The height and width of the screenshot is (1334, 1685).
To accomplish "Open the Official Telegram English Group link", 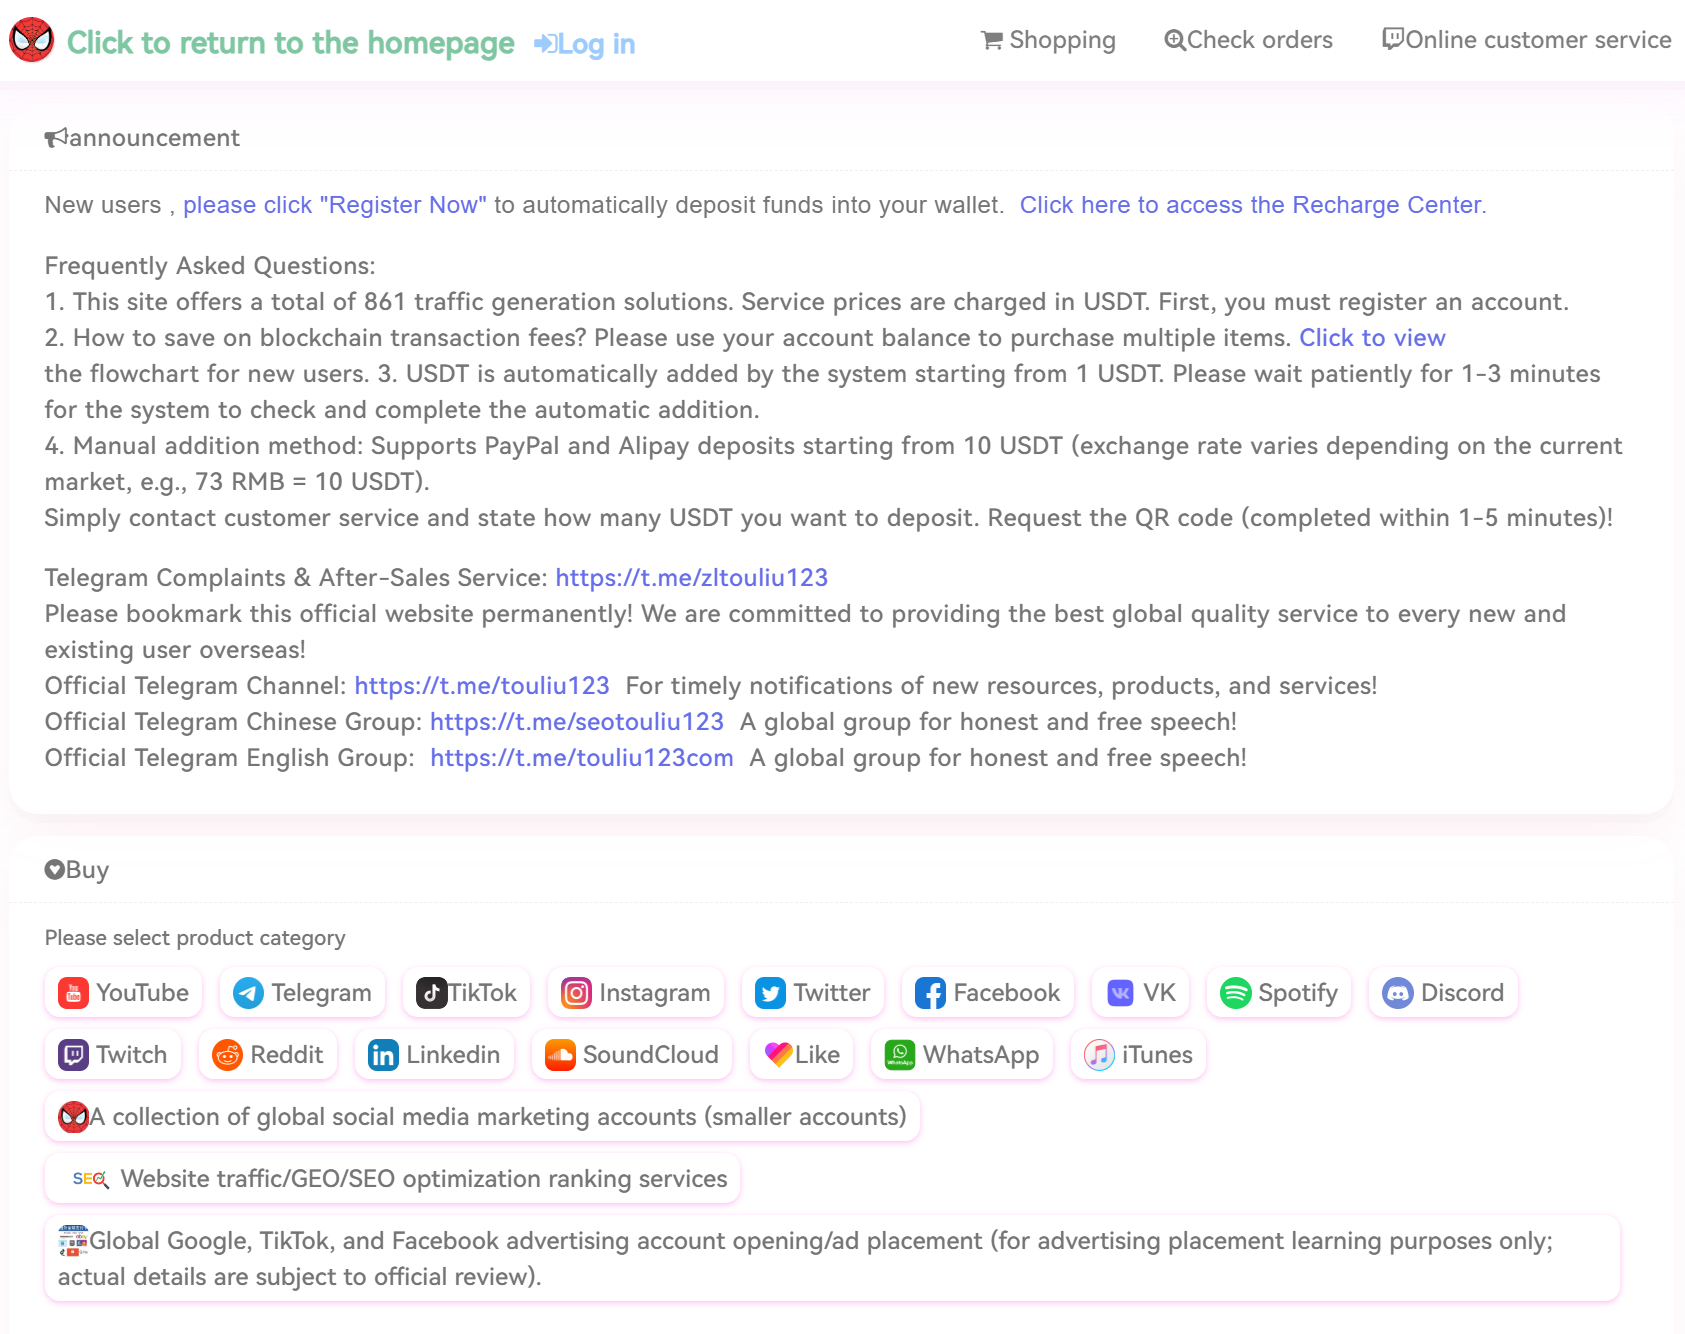I will 581,758.
